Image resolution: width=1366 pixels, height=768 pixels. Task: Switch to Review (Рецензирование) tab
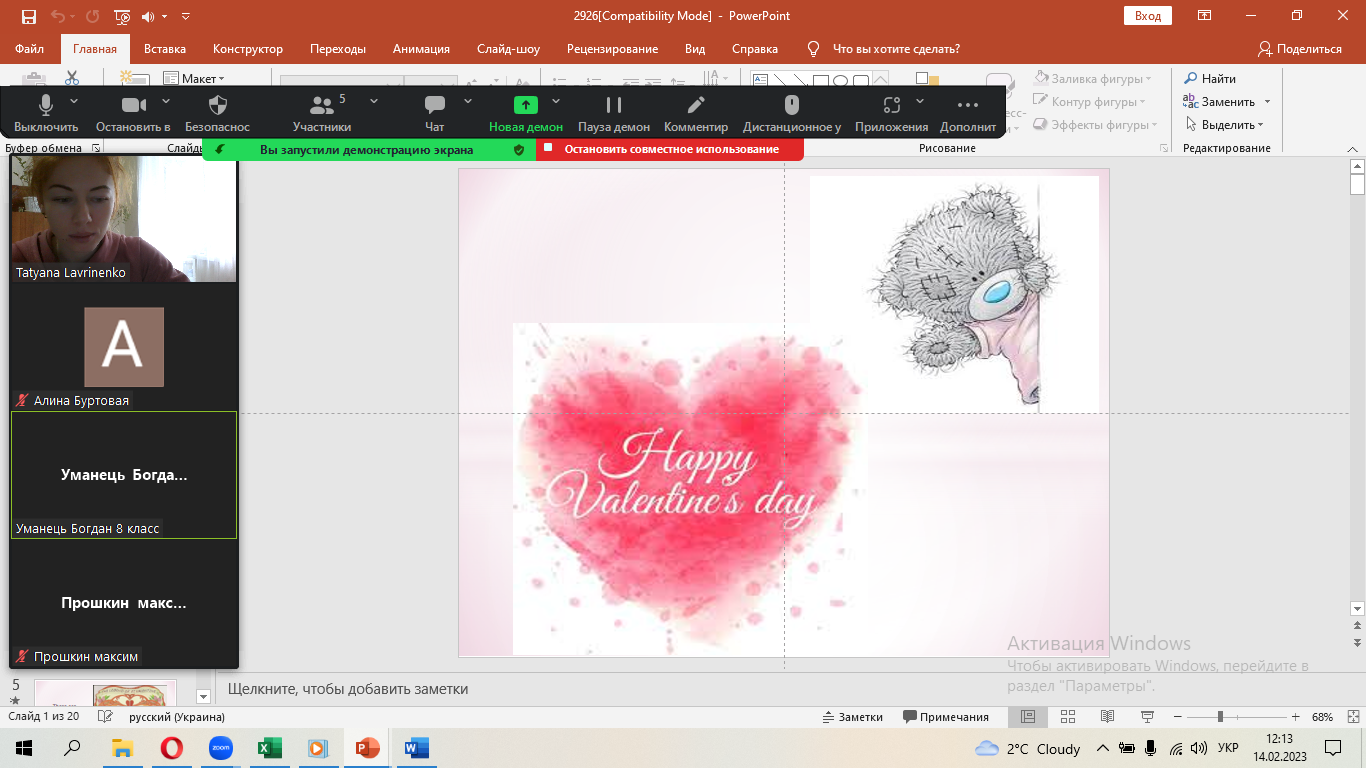pyautogui.click(x=612, y=48)
